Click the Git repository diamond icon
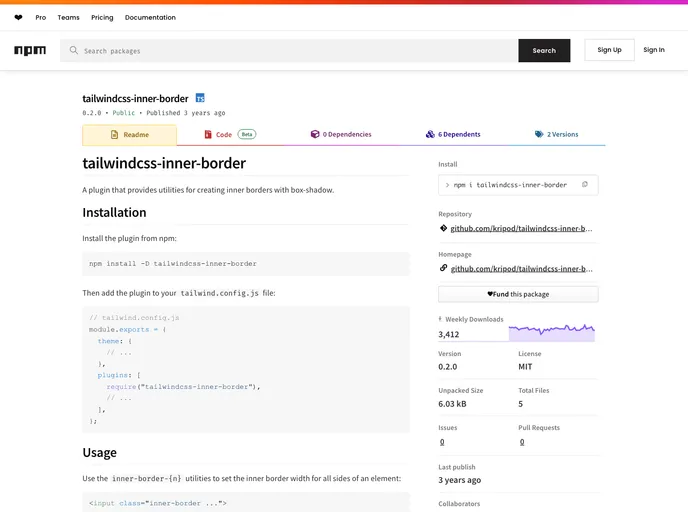The height and width of the screenshot is (512, 688). point(443,228)
